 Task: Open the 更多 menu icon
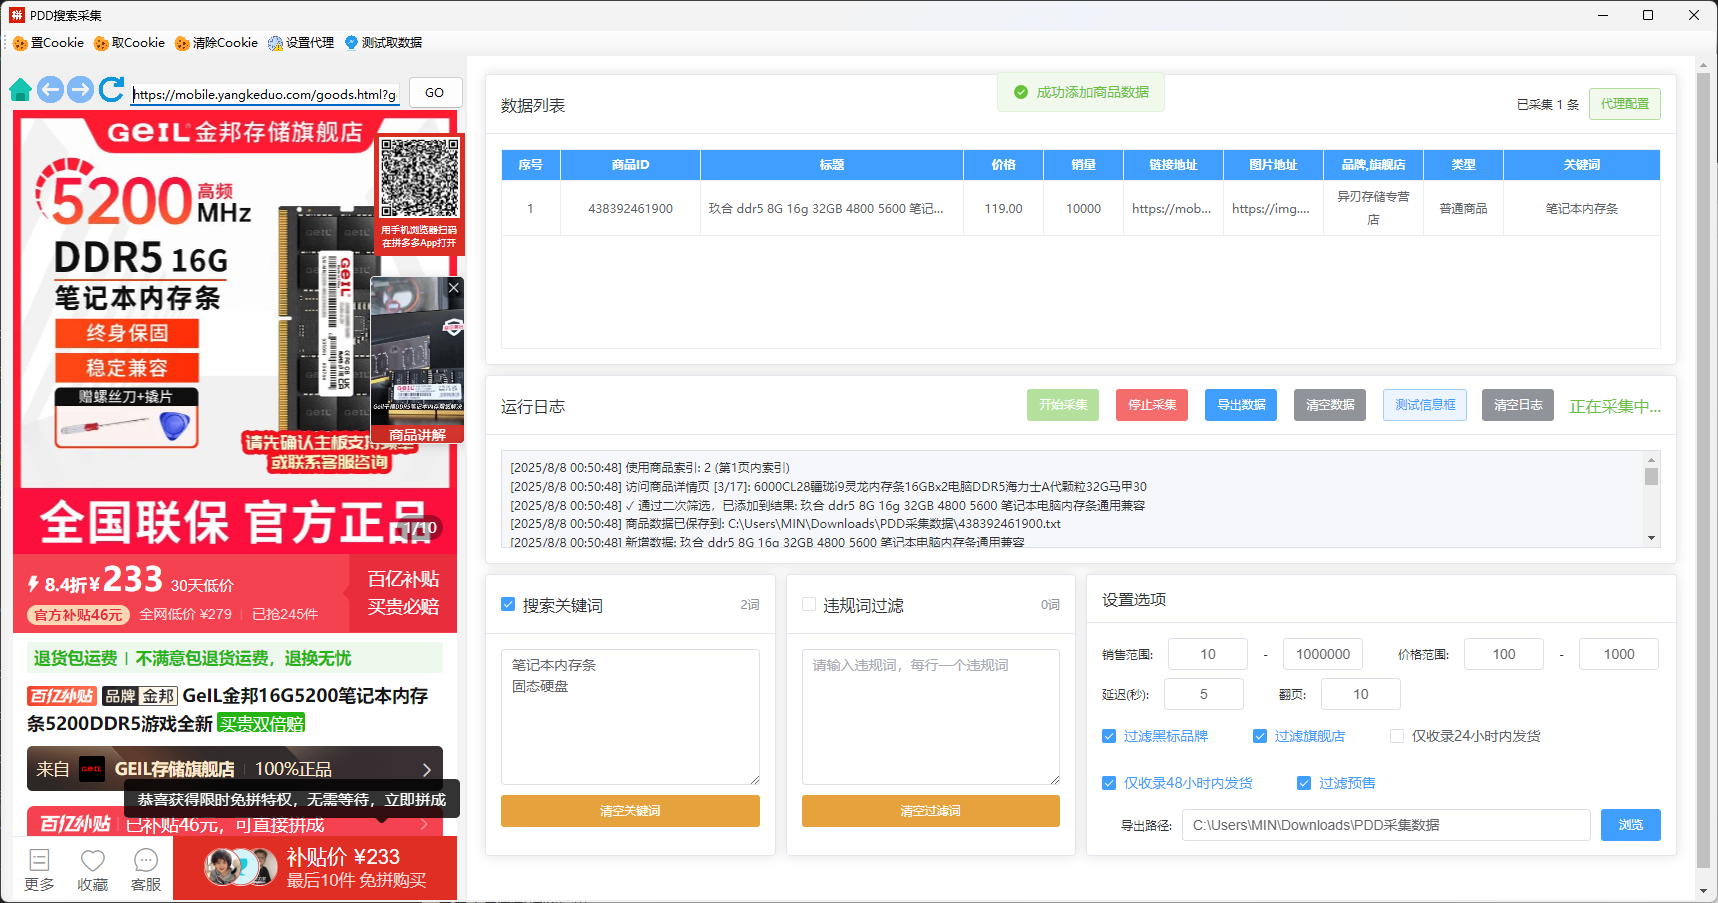click(x=39, y=861)
